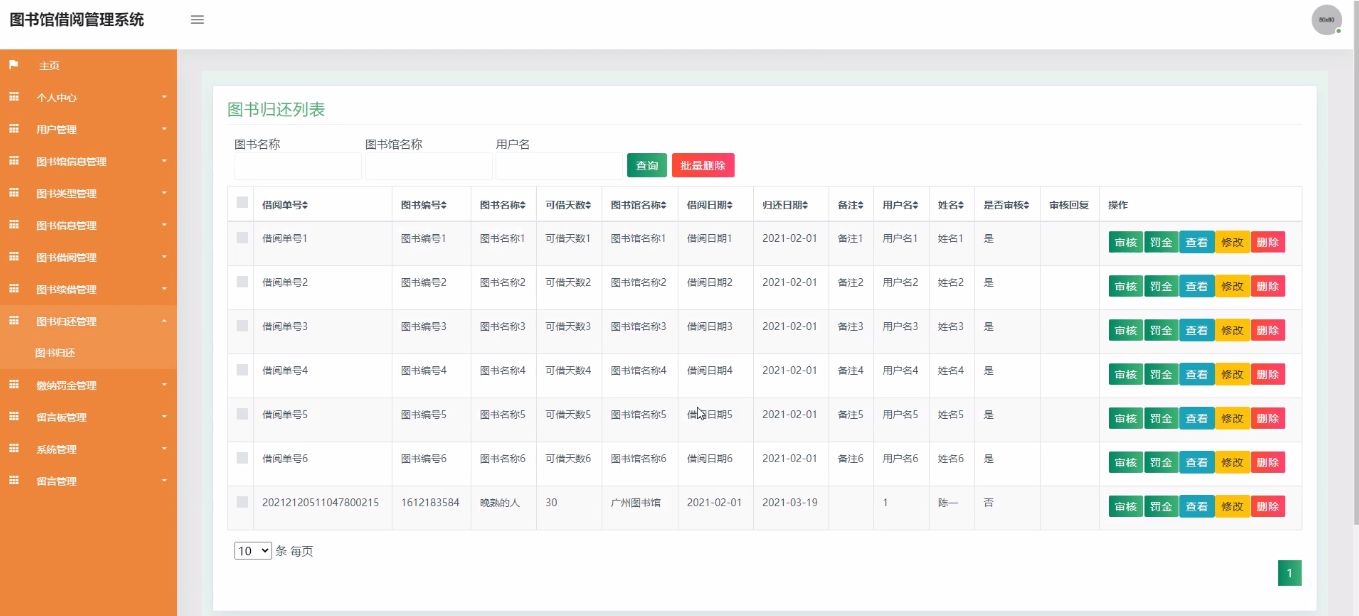
Task: Sort by 图书编号 column arrows
Action: click(444, 205)
